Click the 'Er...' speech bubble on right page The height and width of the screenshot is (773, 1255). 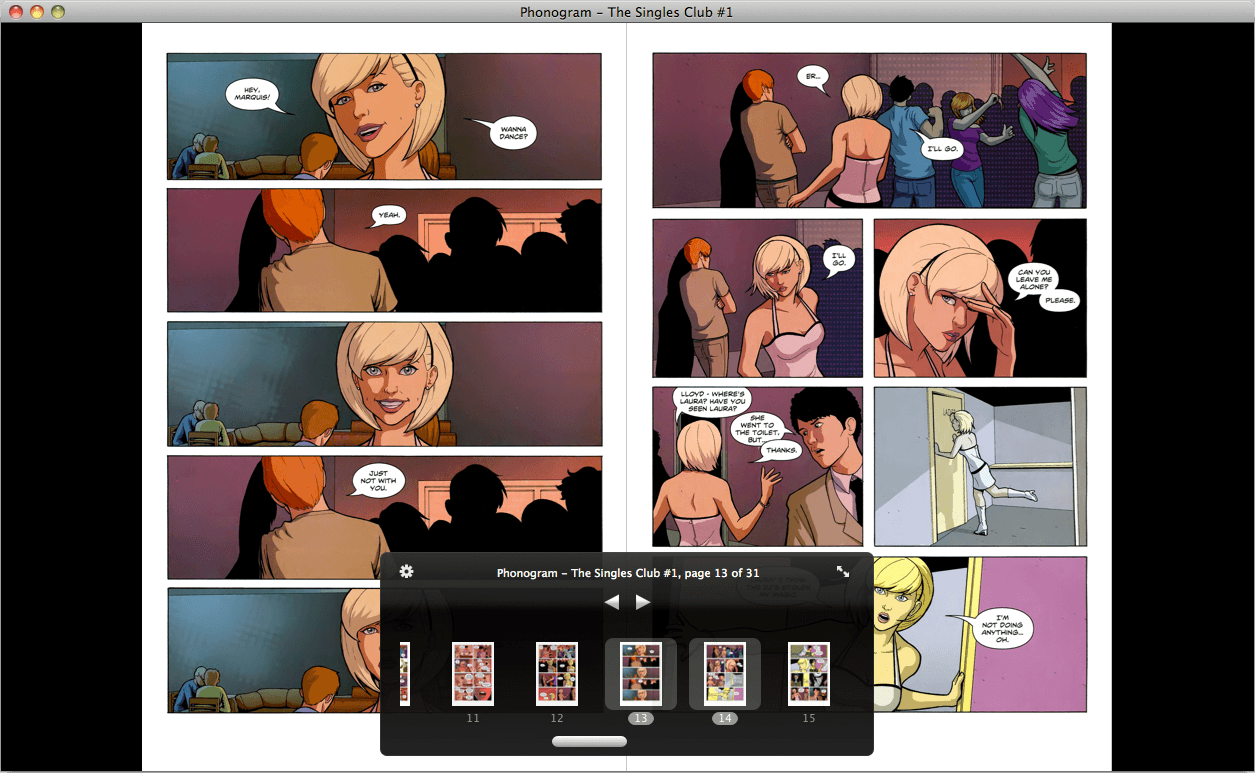pos(813,78)
